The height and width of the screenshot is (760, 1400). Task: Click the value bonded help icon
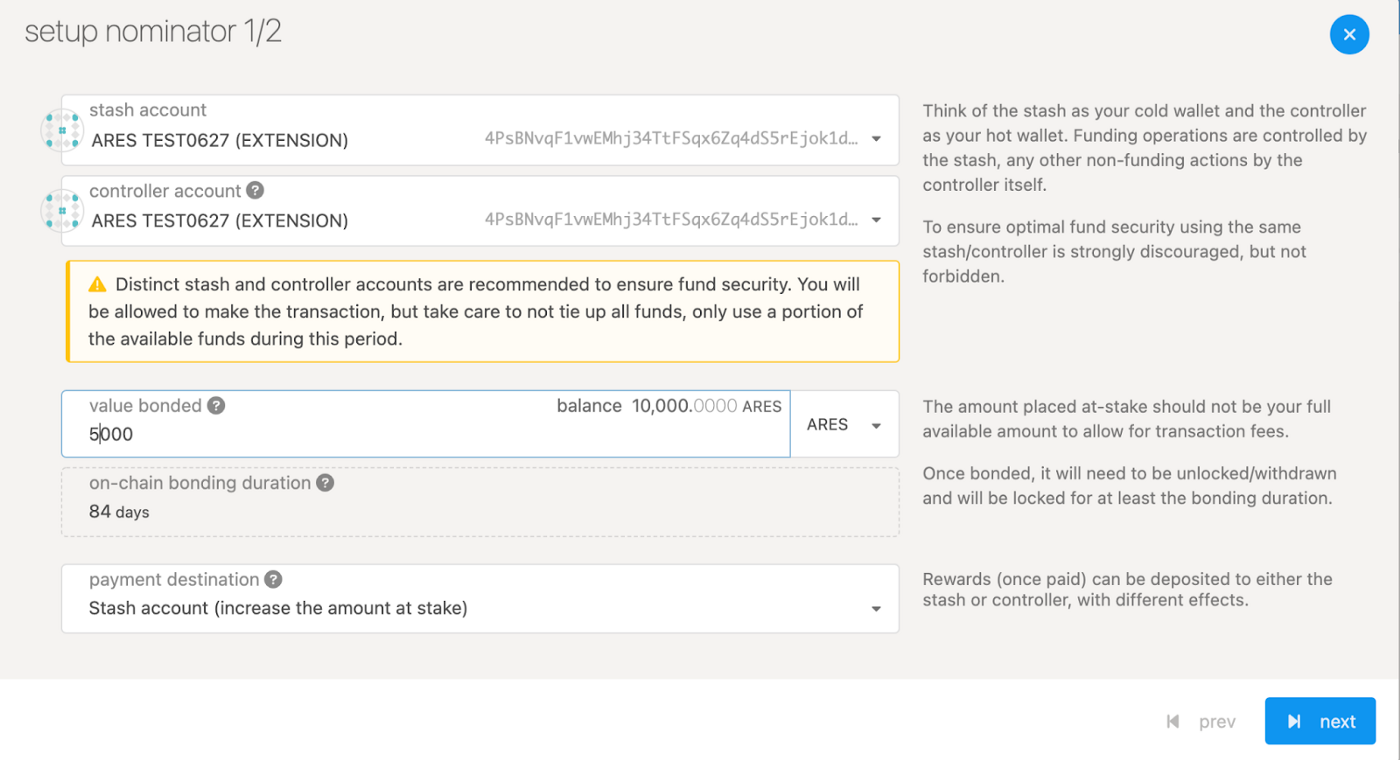216,405
